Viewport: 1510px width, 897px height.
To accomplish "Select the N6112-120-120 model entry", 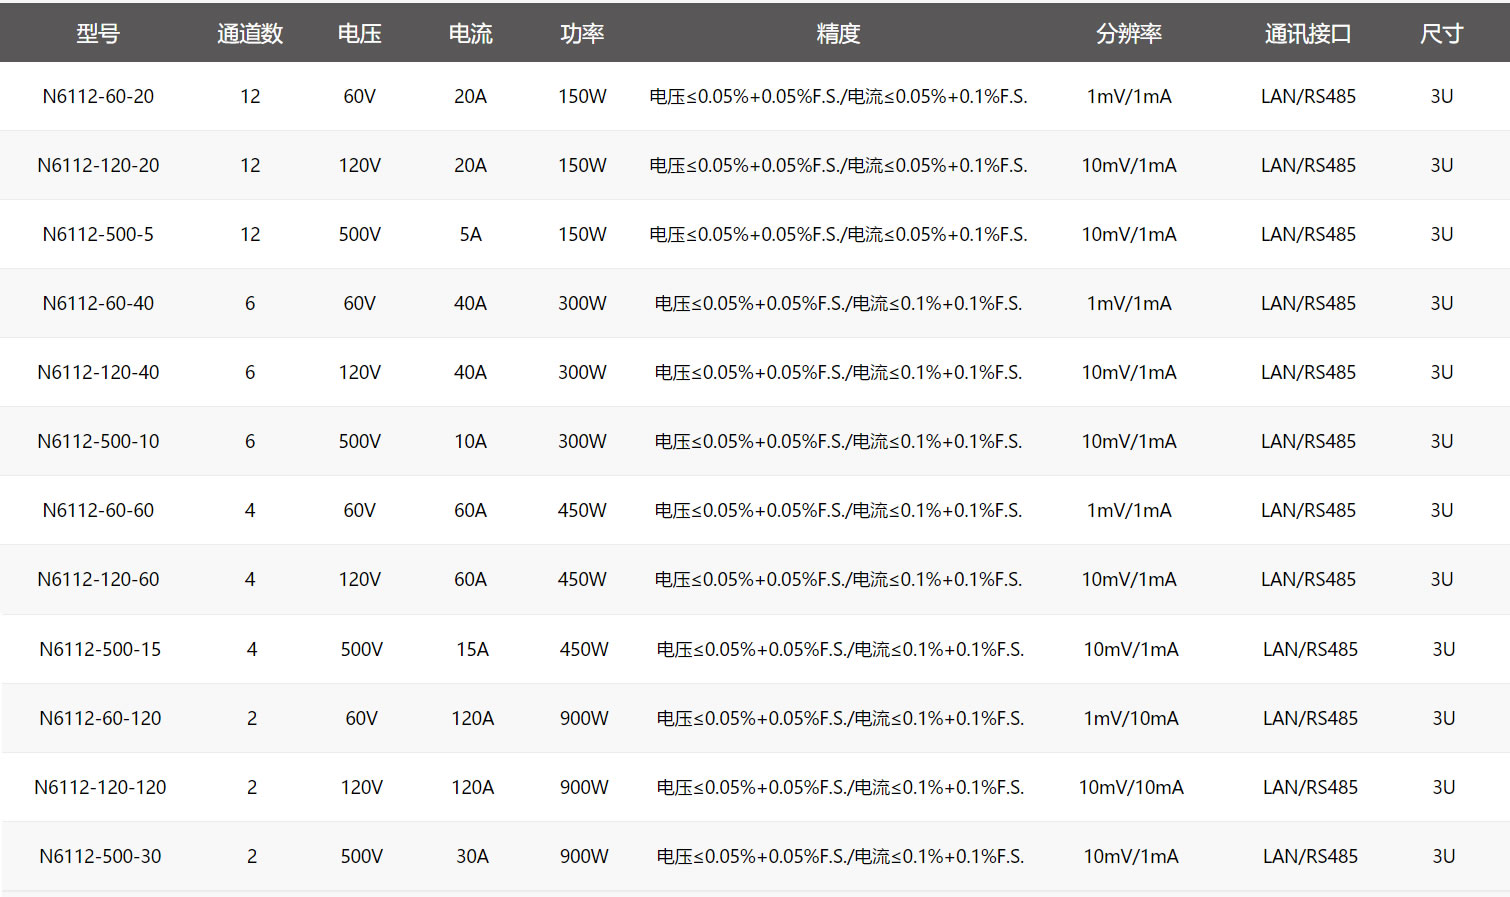I will pos(100,788).
